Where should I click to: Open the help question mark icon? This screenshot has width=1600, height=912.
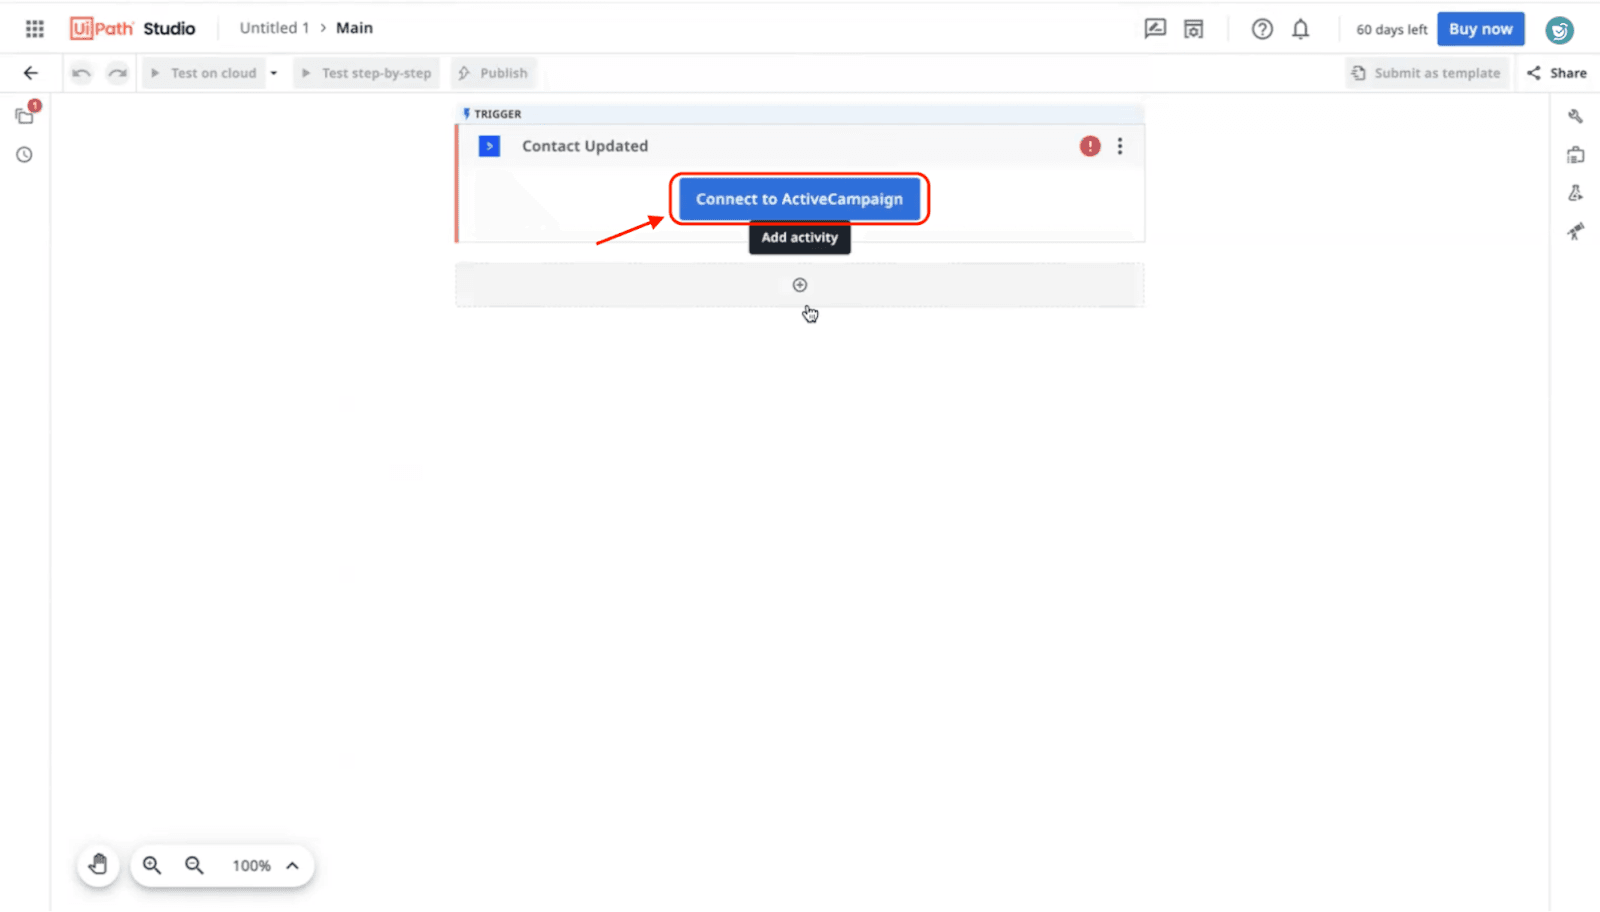pos(1262,29)
